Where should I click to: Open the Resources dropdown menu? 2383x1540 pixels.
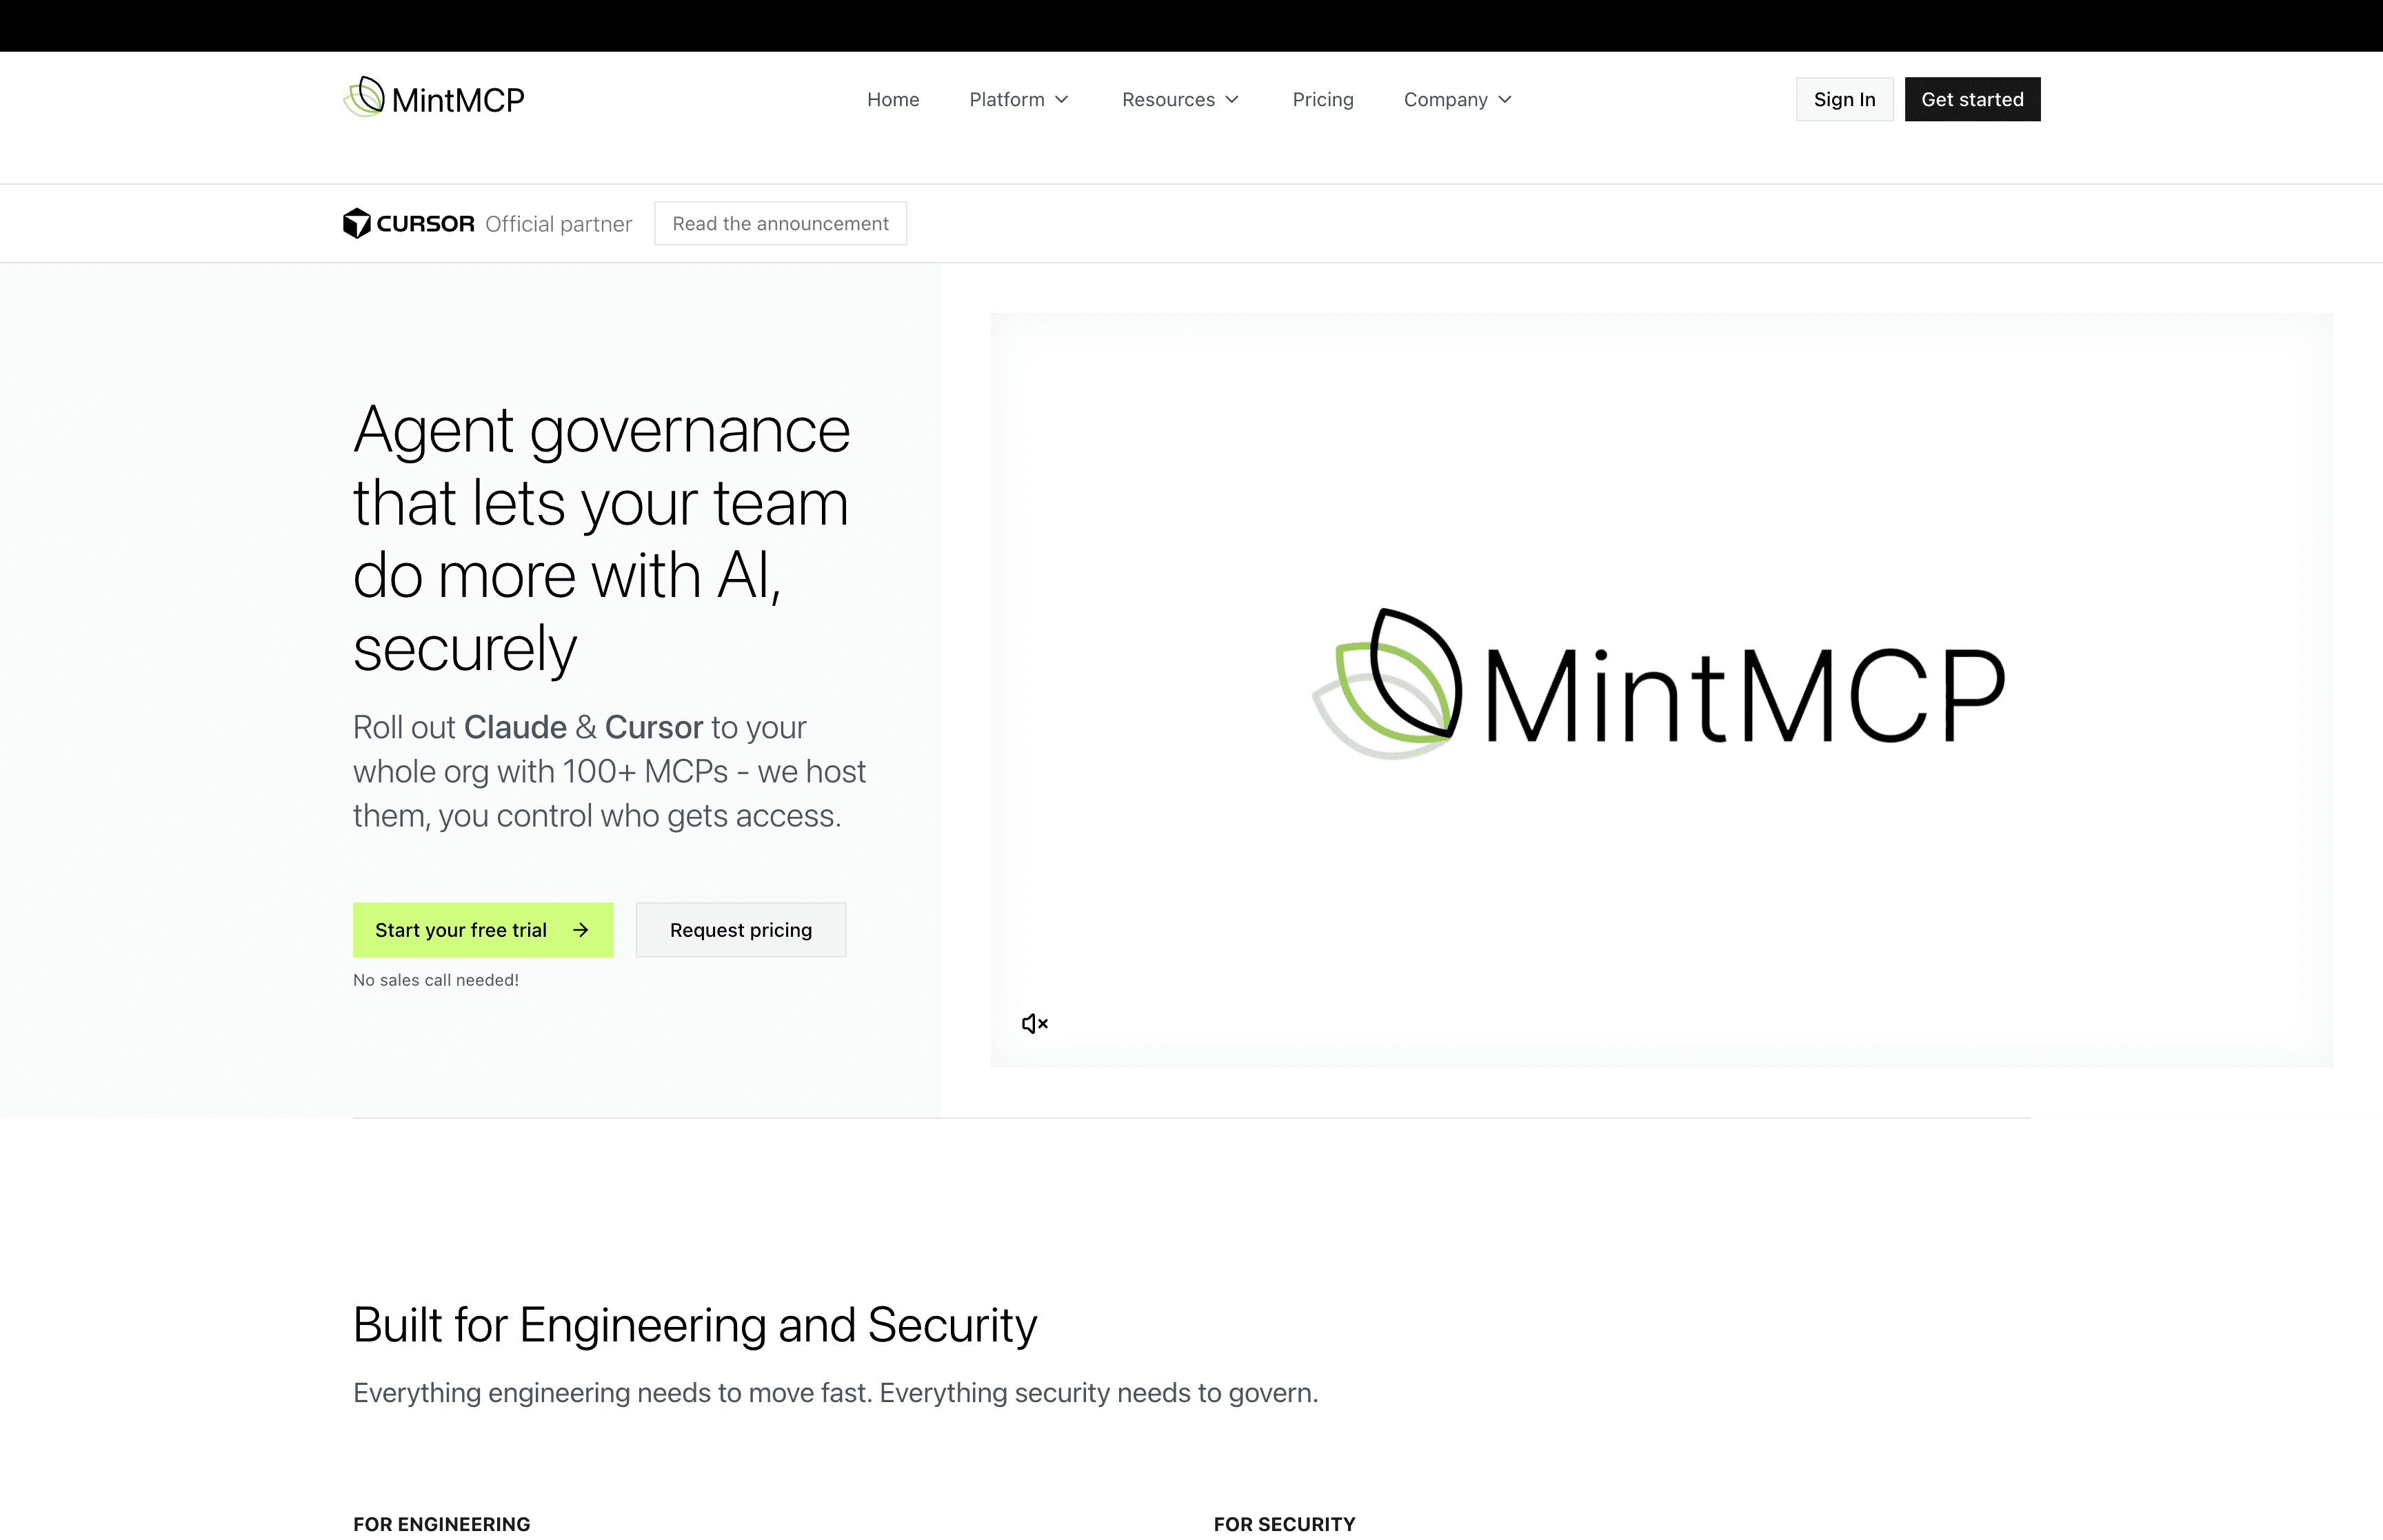(x=1168, y=99)
